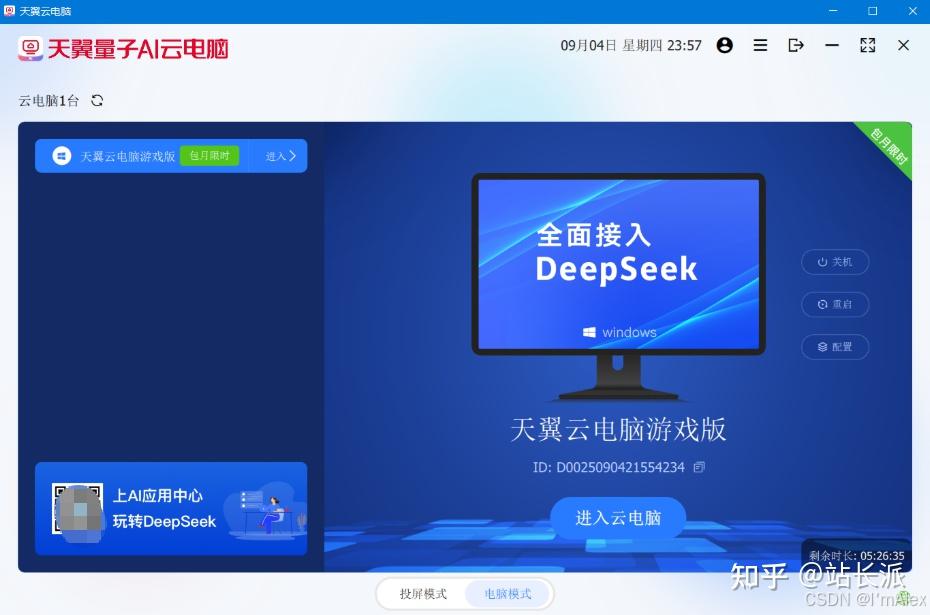Open the user account profile icon
The width and height of the screenshot is (930, 615).
click(724, 45)
